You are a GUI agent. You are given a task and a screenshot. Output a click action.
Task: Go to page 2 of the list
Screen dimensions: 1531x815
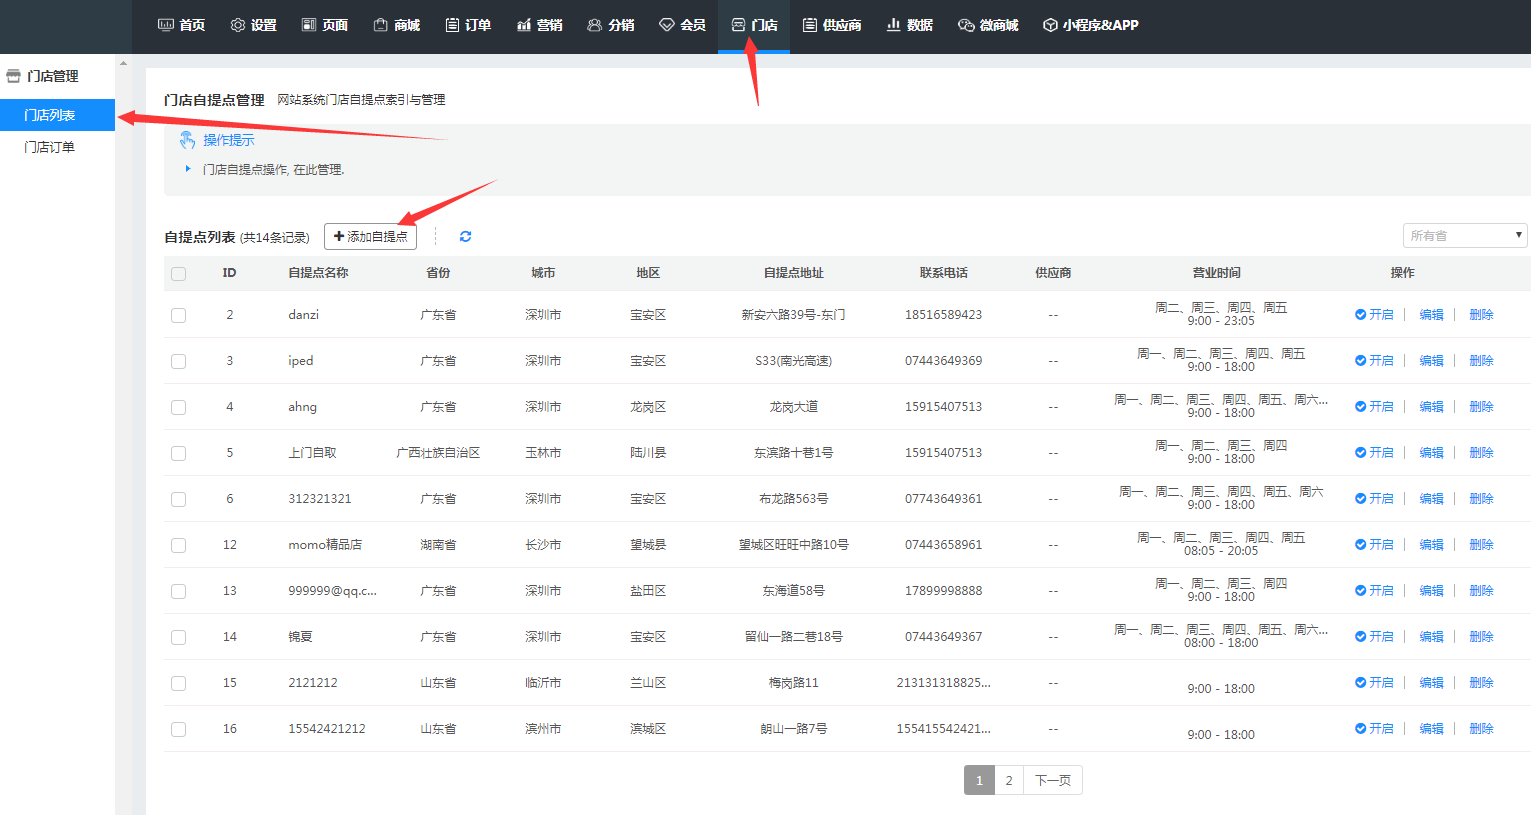[1008, 781]
